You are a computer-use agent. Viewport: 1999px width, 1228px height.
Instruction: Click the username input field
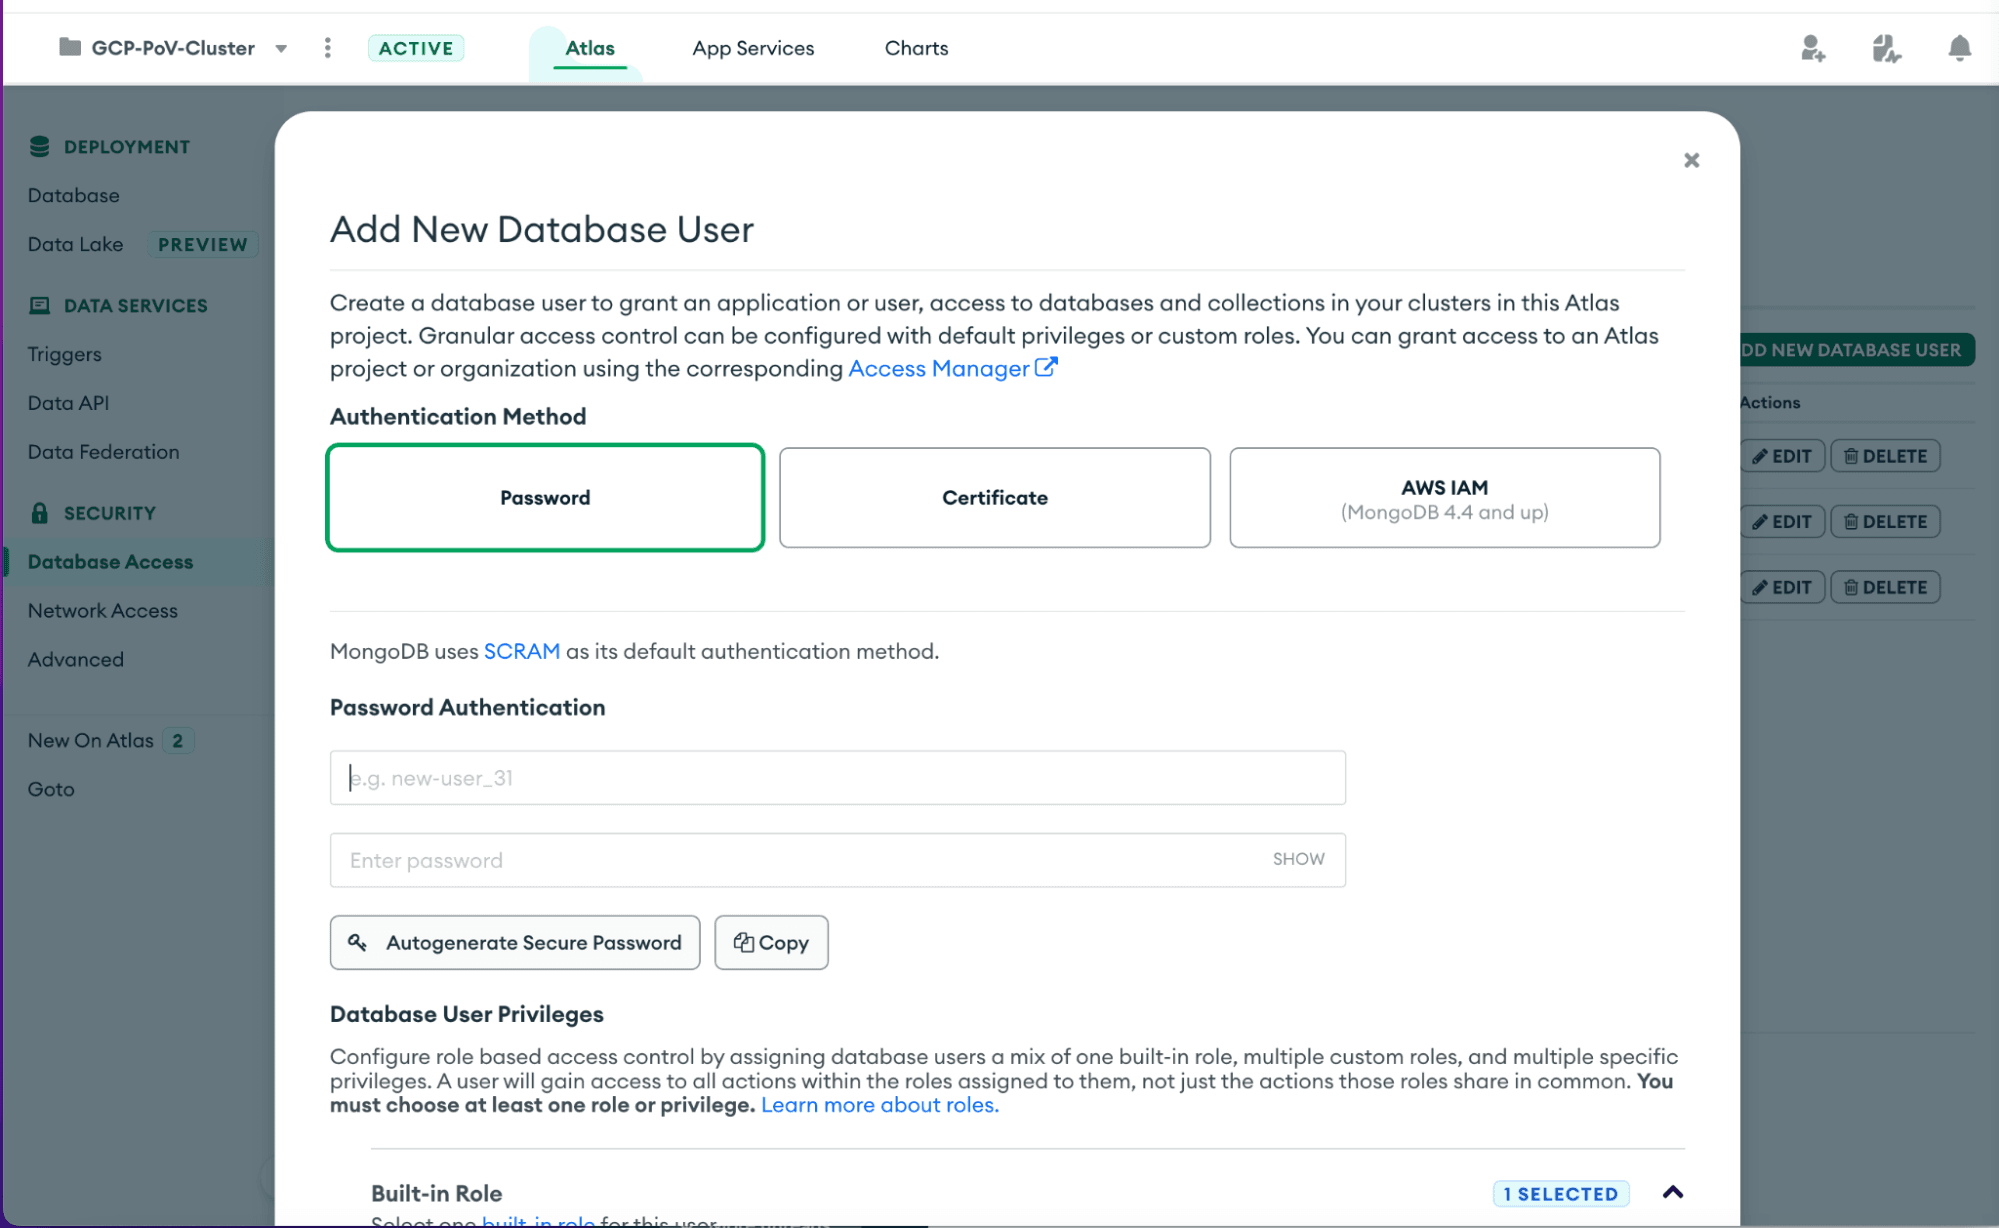click(837, 778)
